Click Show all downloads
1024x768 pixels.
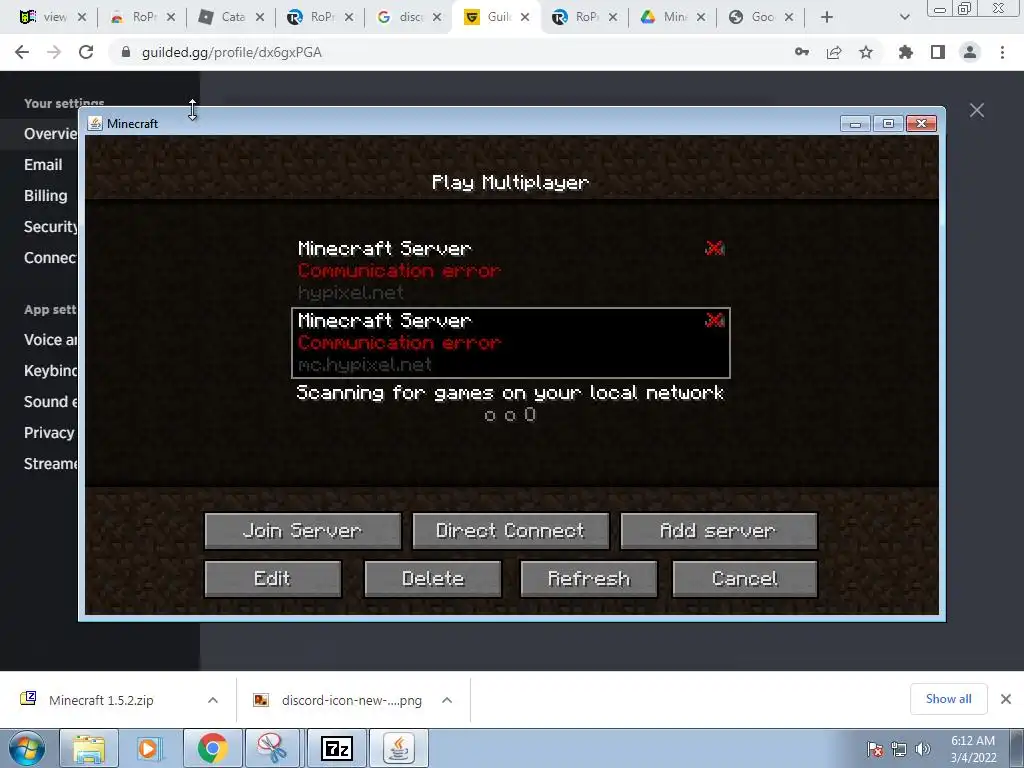pyautogui.click(x=948, y=699)
